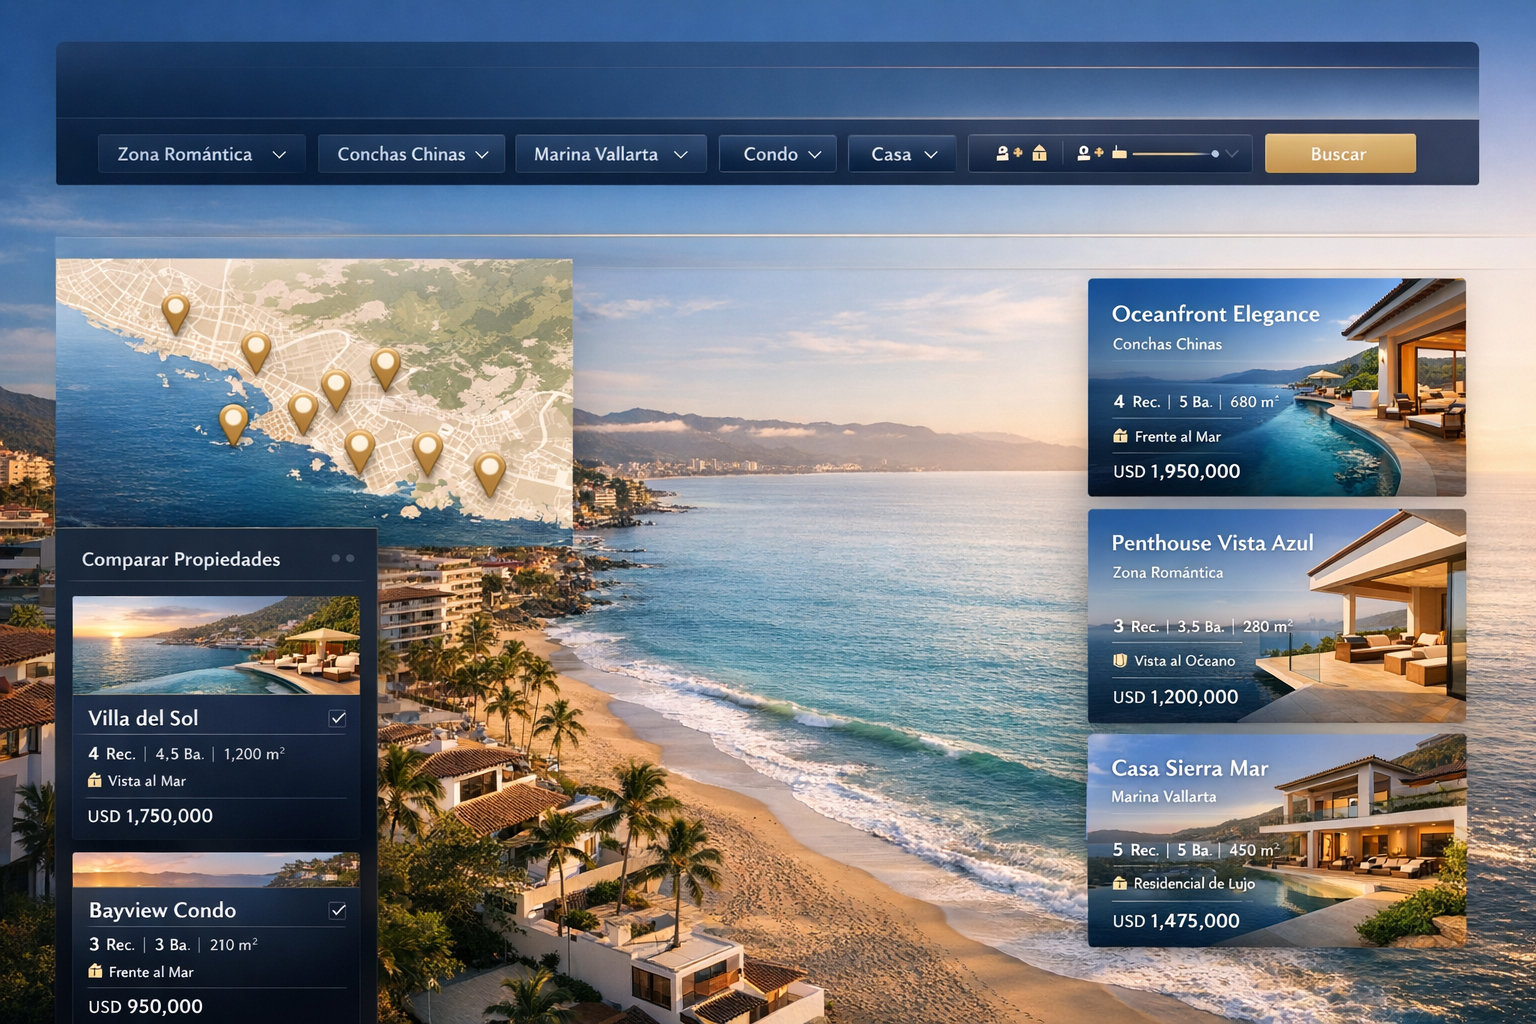Open the Casa Sierra Mar listing title
Image resolution: width=1536 pixels, height=1024 pixels.
(1190, 768)
